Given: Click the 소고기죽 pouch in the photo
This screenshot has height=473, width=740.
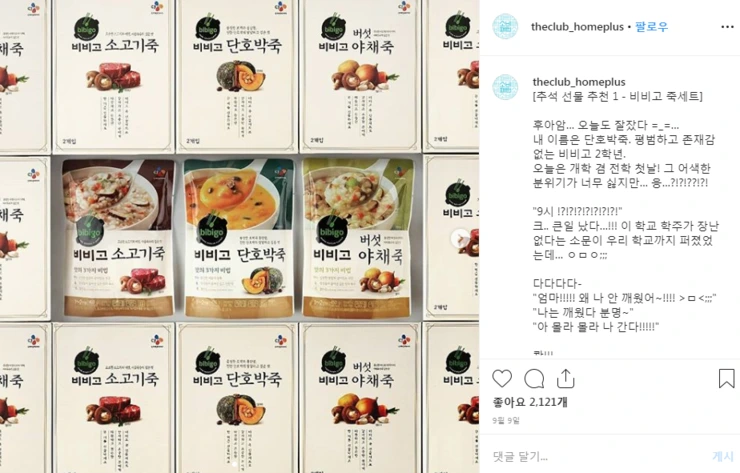Looking at the screenshot, I should click(119, 238).
